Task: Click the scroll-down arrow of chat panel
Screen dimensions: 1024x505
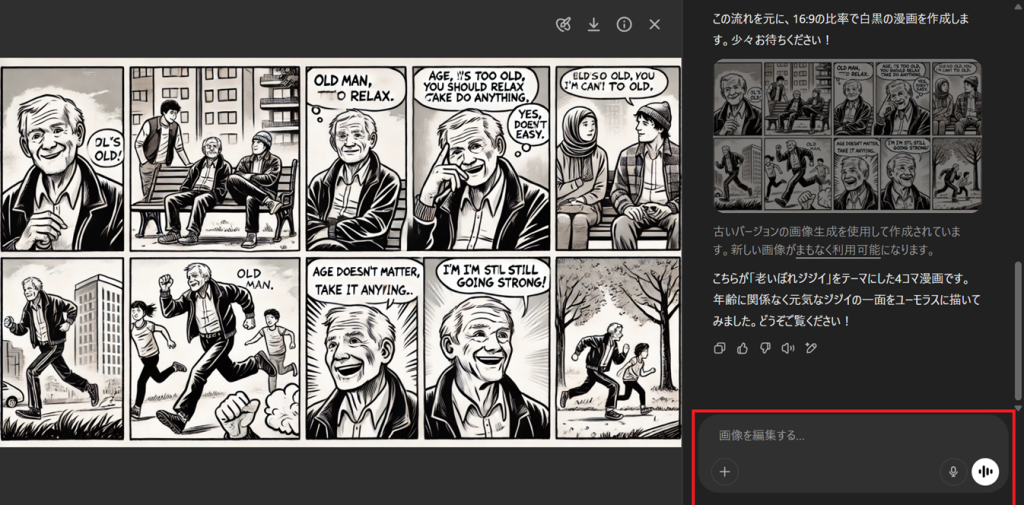Action: (x=1018, y=408)
